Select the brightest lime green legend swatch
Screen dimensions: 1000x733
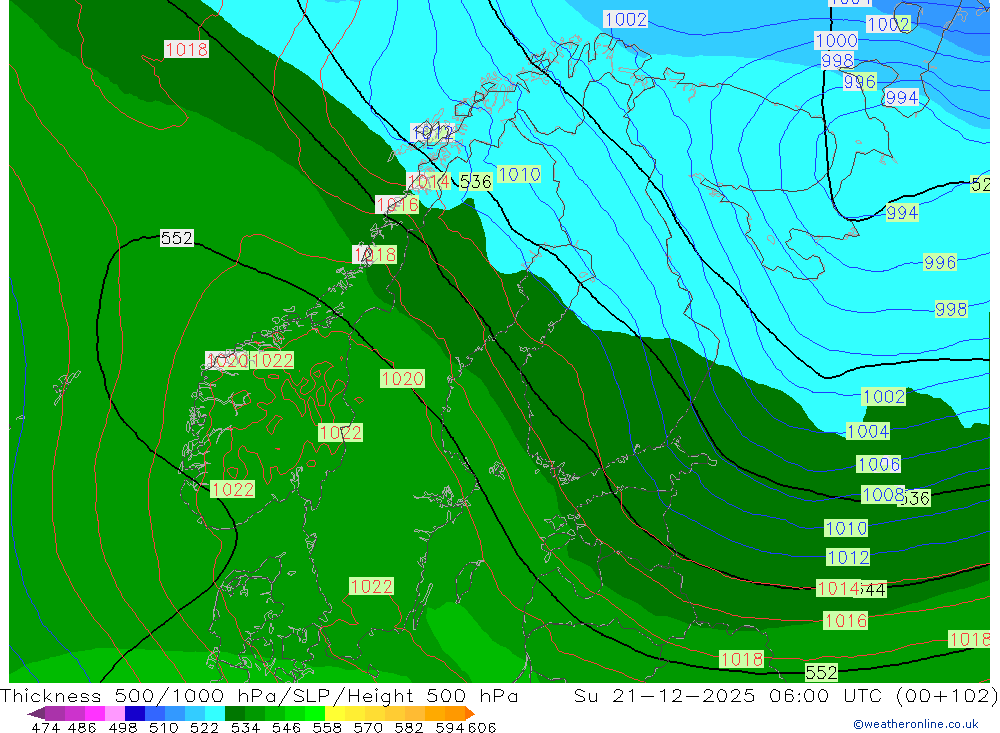[315, 713]
